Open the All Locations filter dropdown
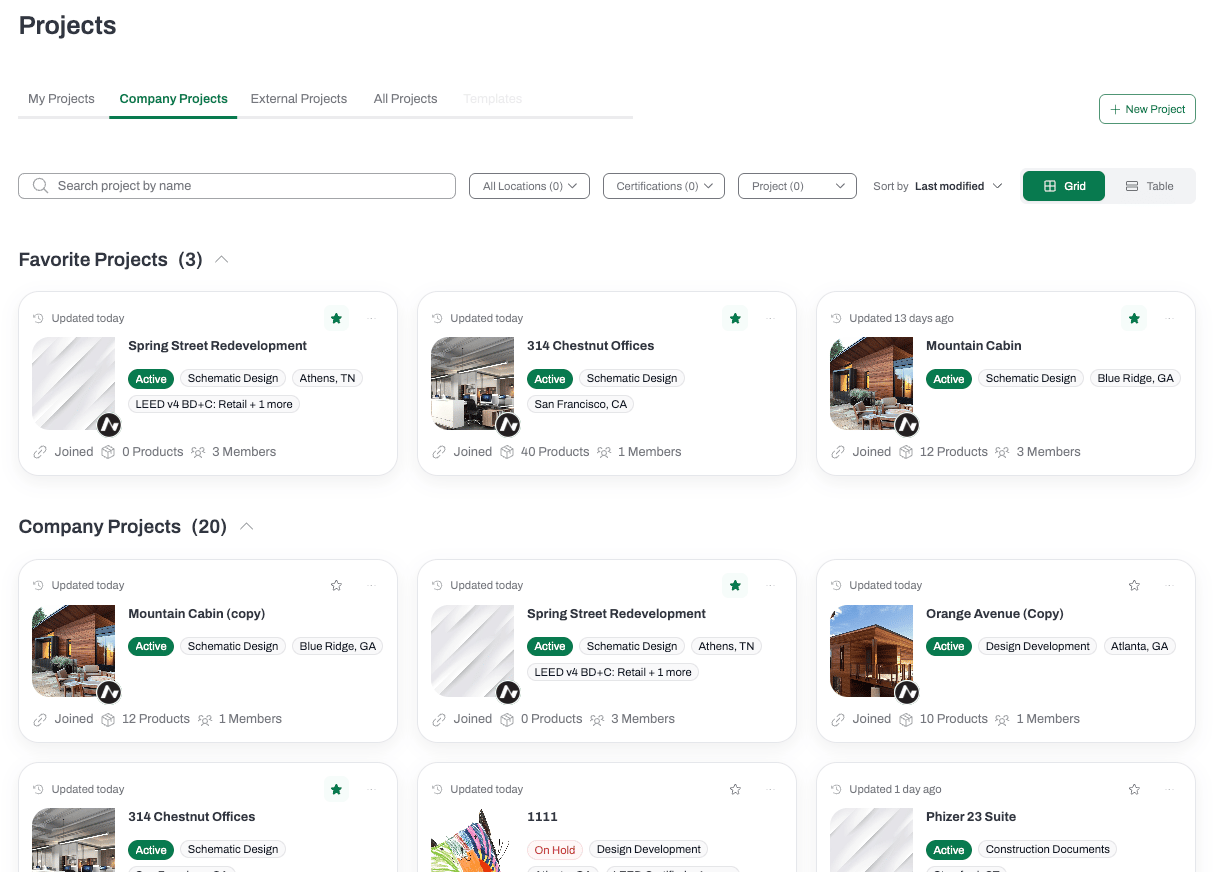 pyautogui.click(x=529, y=186)
